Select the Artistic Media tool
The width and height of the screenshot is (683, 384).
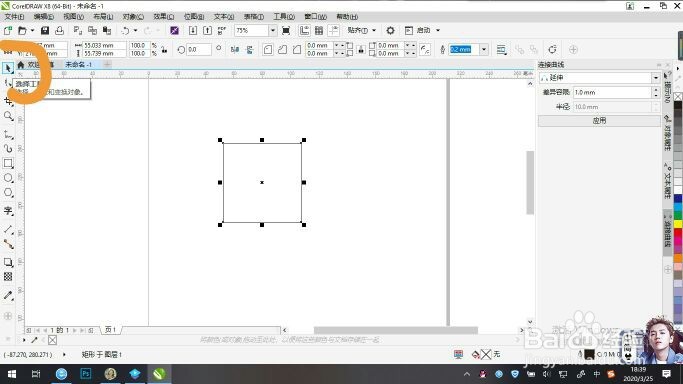[x=8, y=149]
